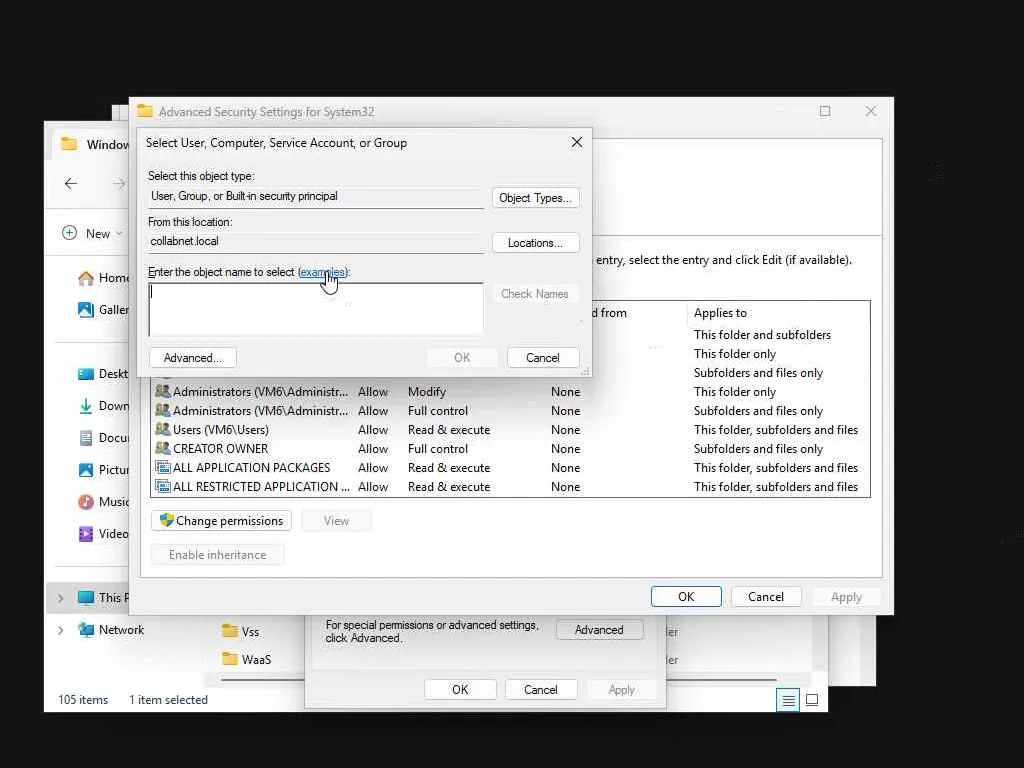This screenshot has height=768, width=1024.
Task: Click the Back arrow in File Explorer
Action: coord(71,184)
